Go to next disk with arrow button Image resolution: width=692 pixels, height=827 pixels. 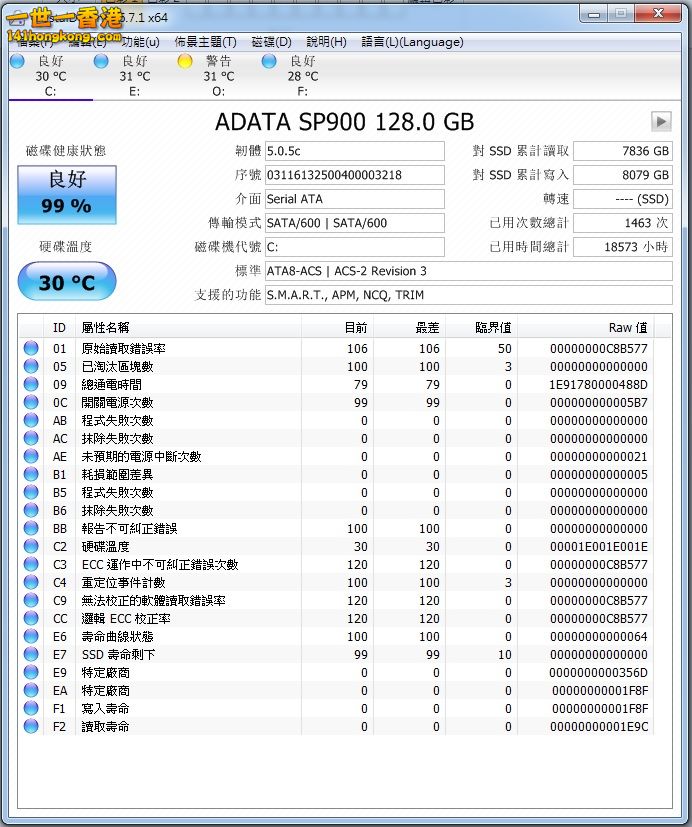coord(661,121)
